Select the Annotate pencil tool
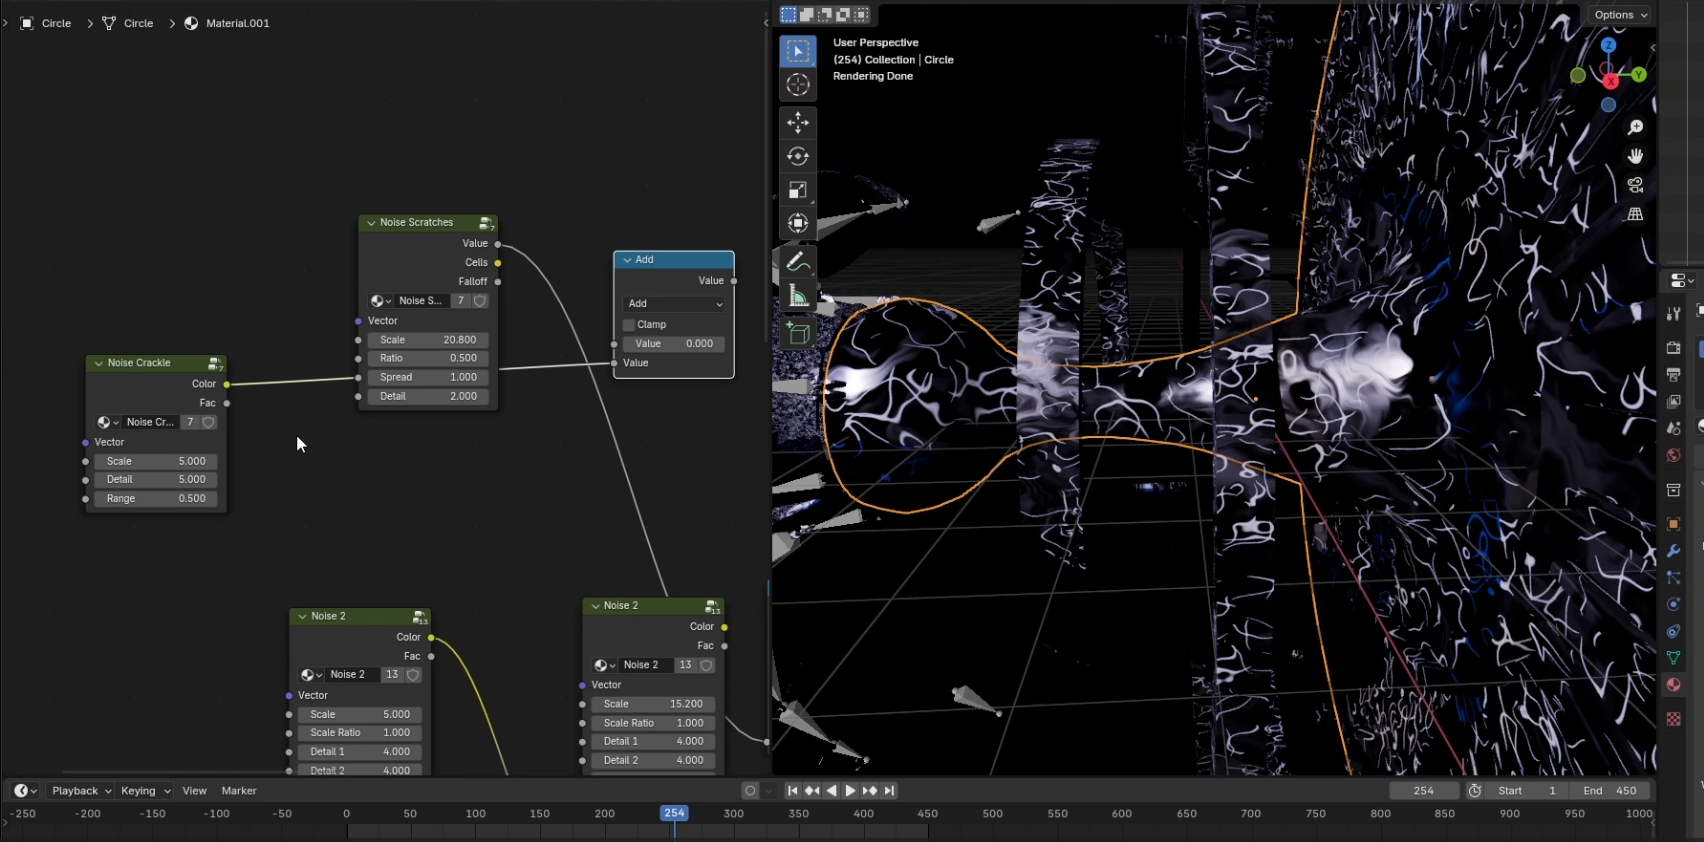The width and height of the screenshot is (1704, 842). click(797, 262)
